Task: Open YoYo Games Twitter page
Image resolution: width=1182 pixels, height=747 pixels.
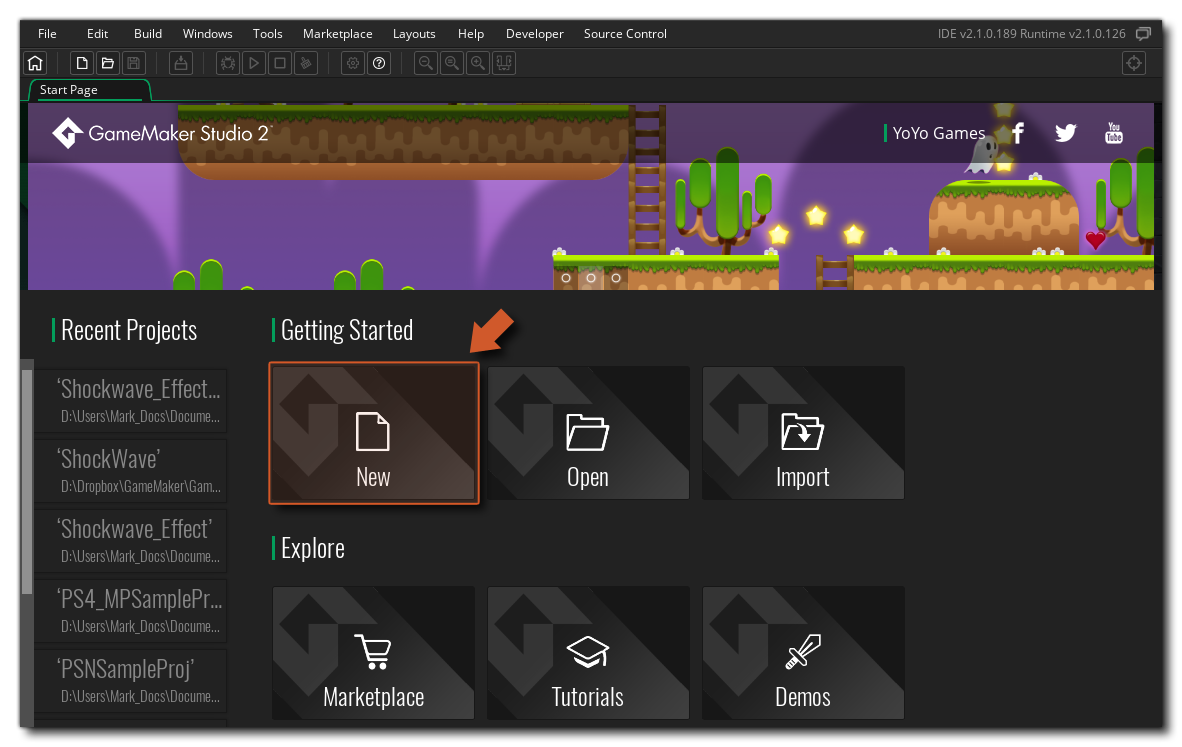Action: (x=1066, y=133)
